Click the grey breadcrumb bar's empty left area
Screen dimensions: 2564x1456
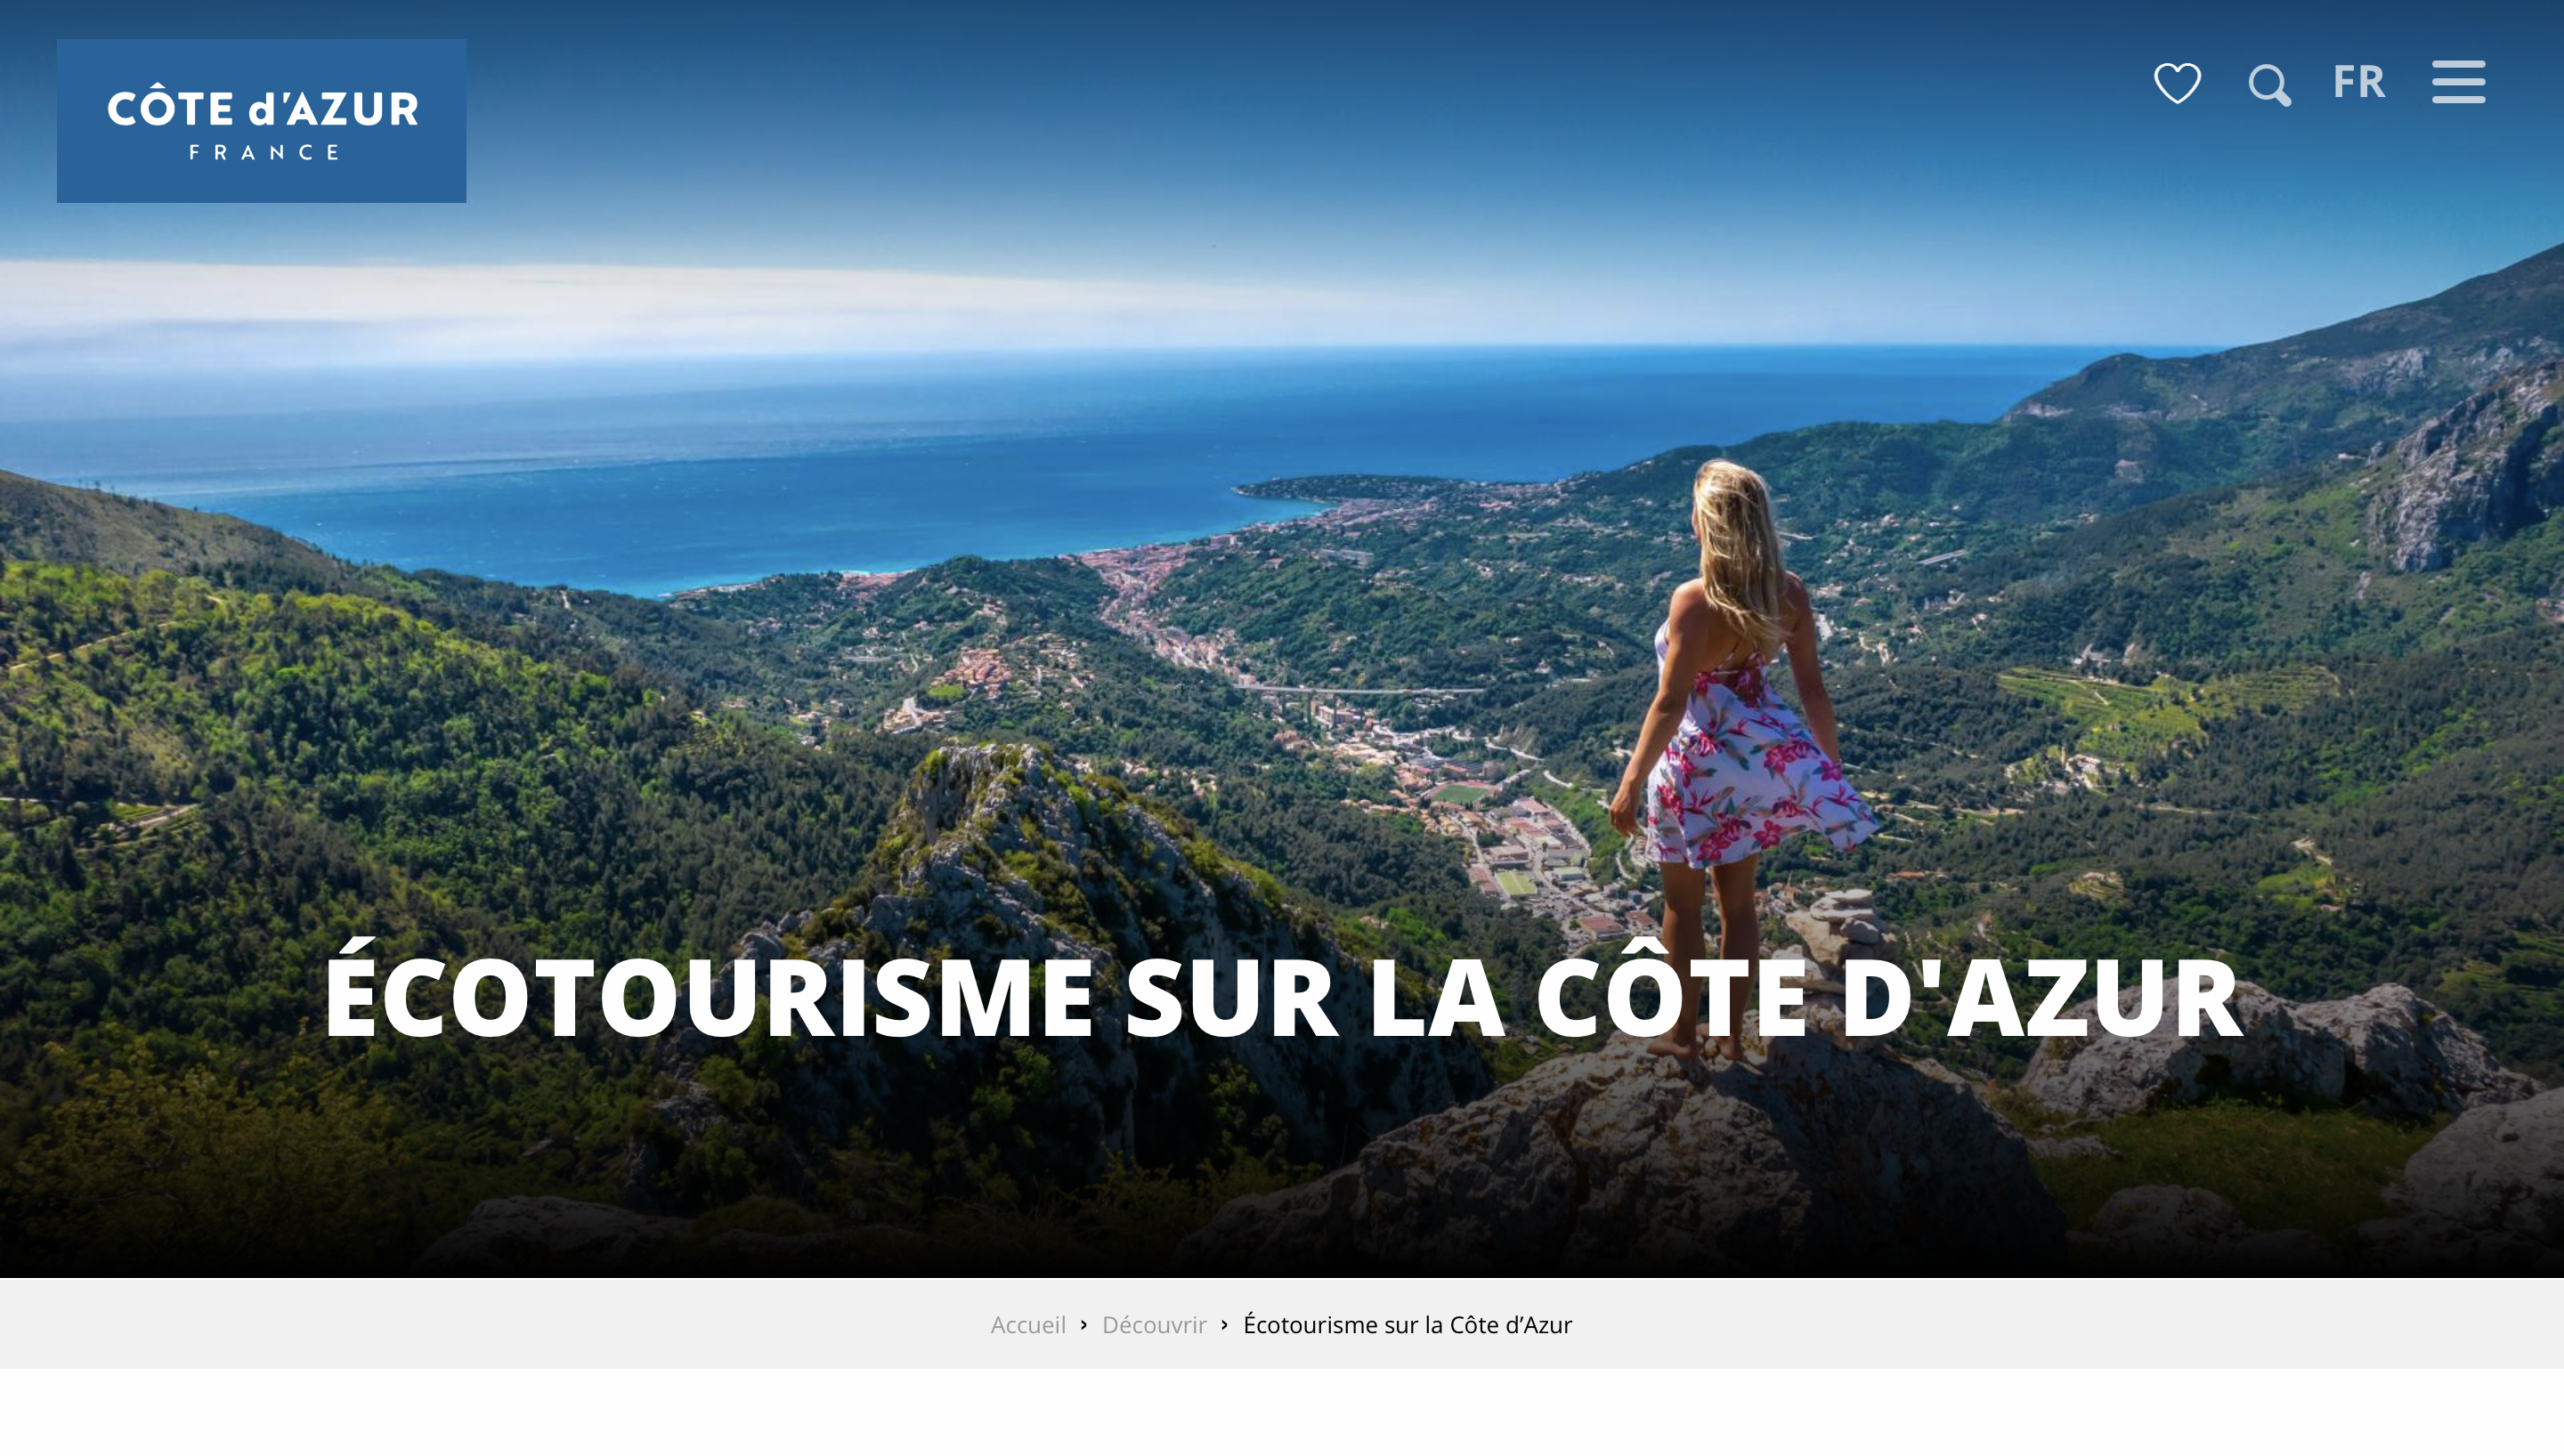(x=400, y=1324)
